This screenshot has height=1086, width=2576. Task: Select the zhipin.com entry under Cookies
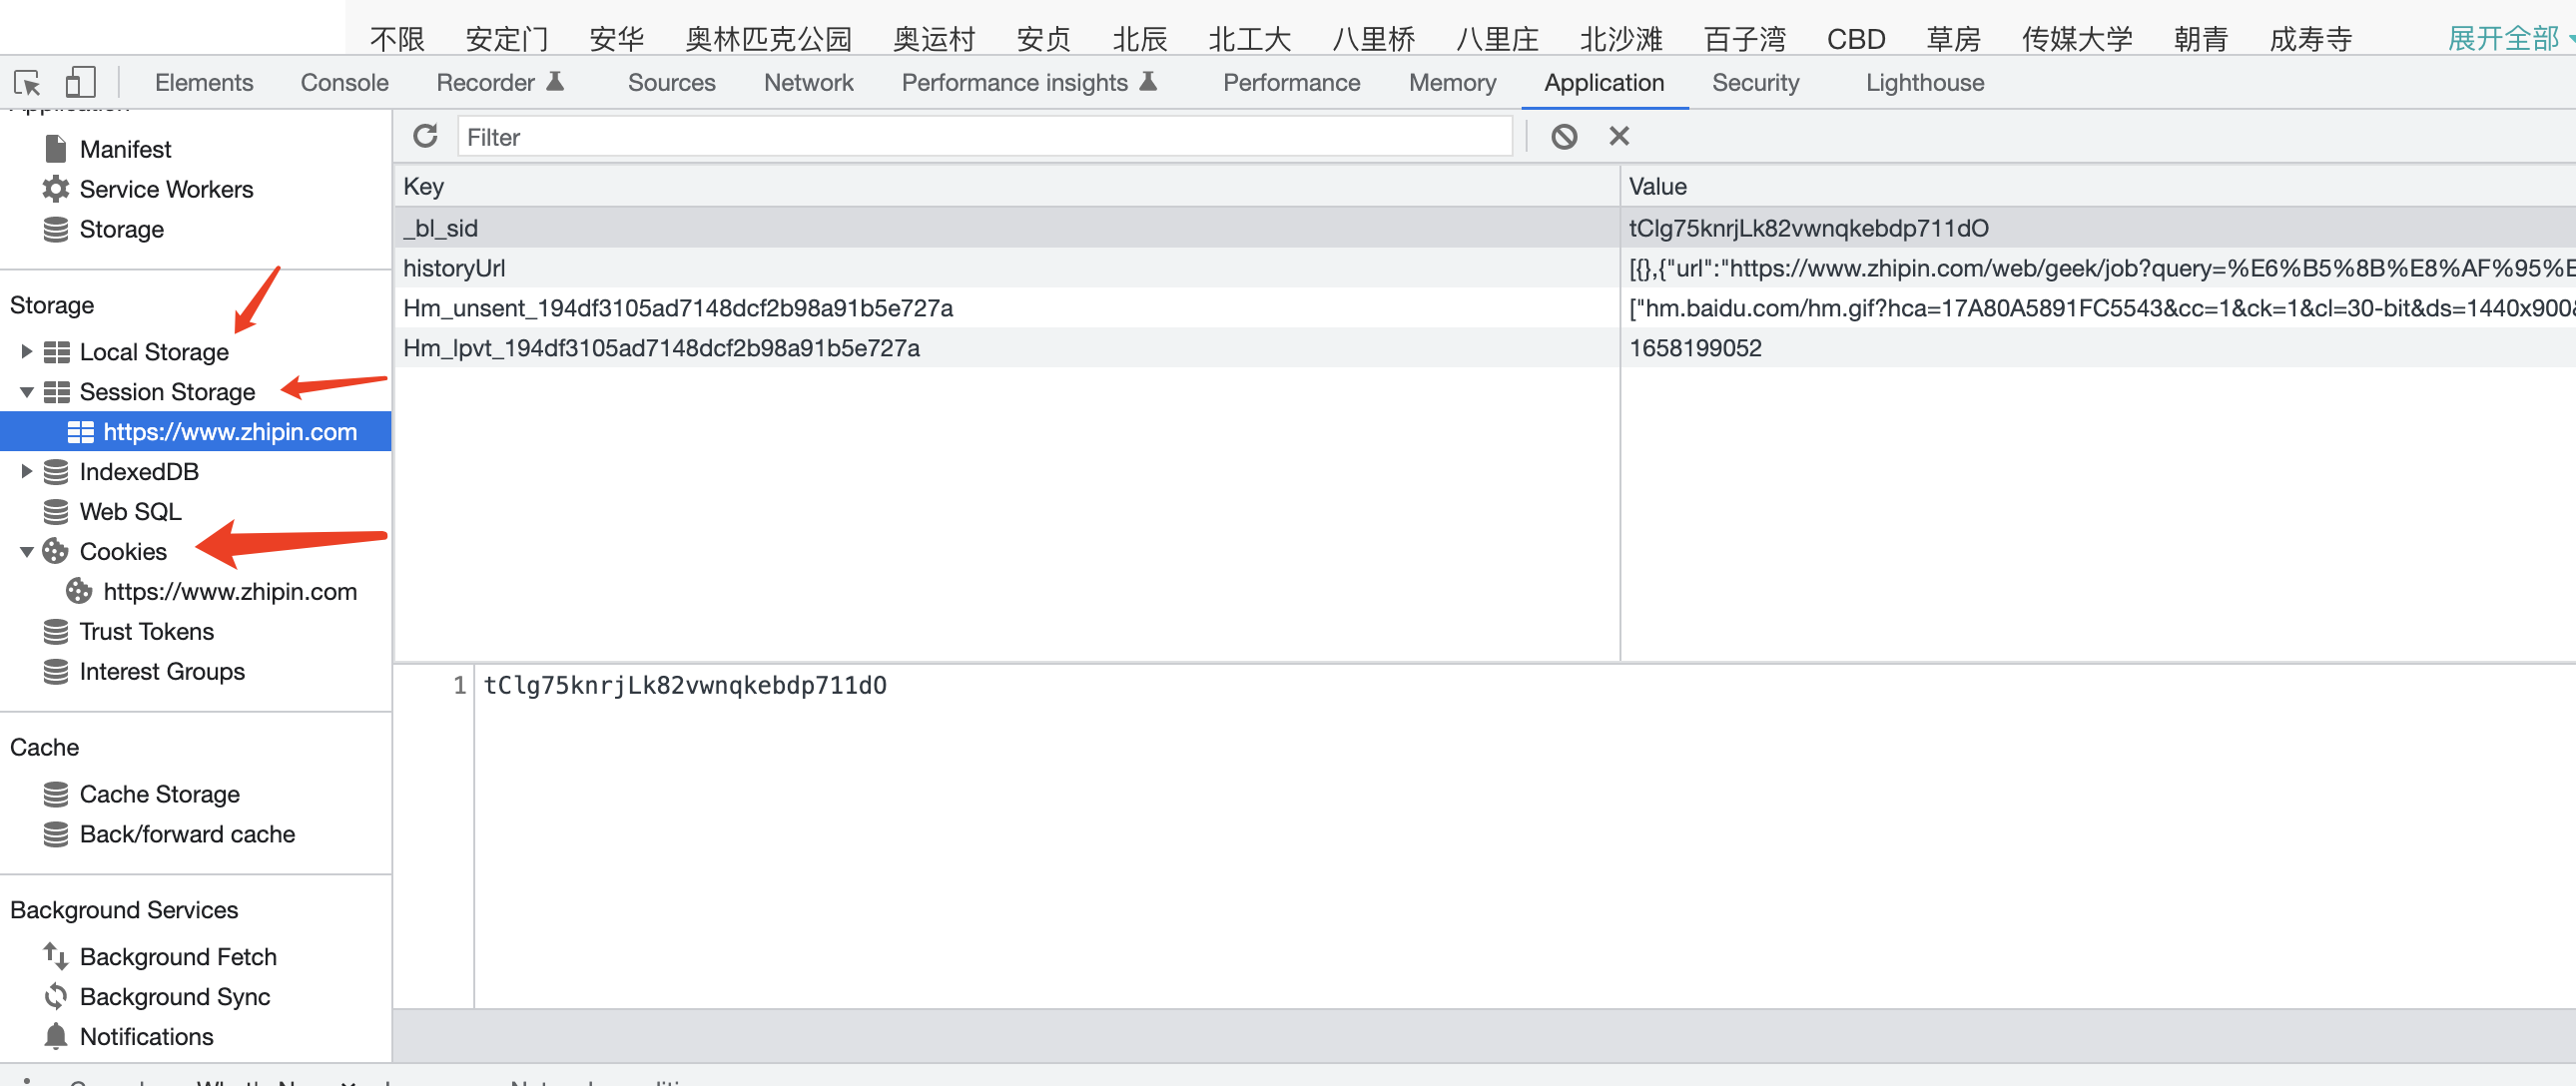229,591
